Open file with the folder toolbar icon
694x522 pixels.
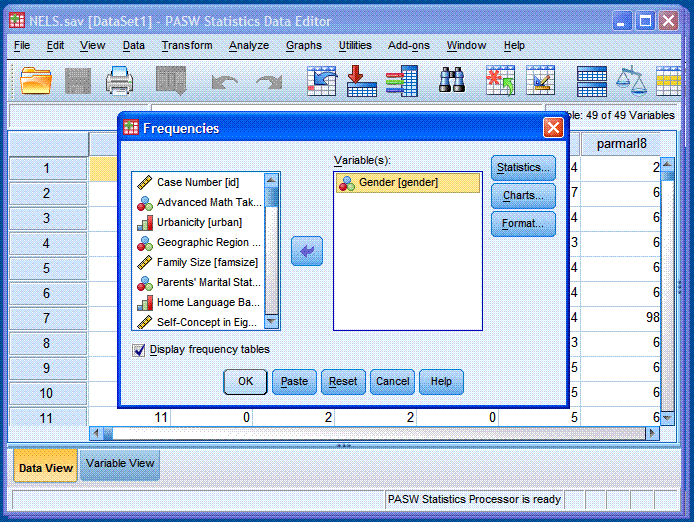tap(35, 81)
